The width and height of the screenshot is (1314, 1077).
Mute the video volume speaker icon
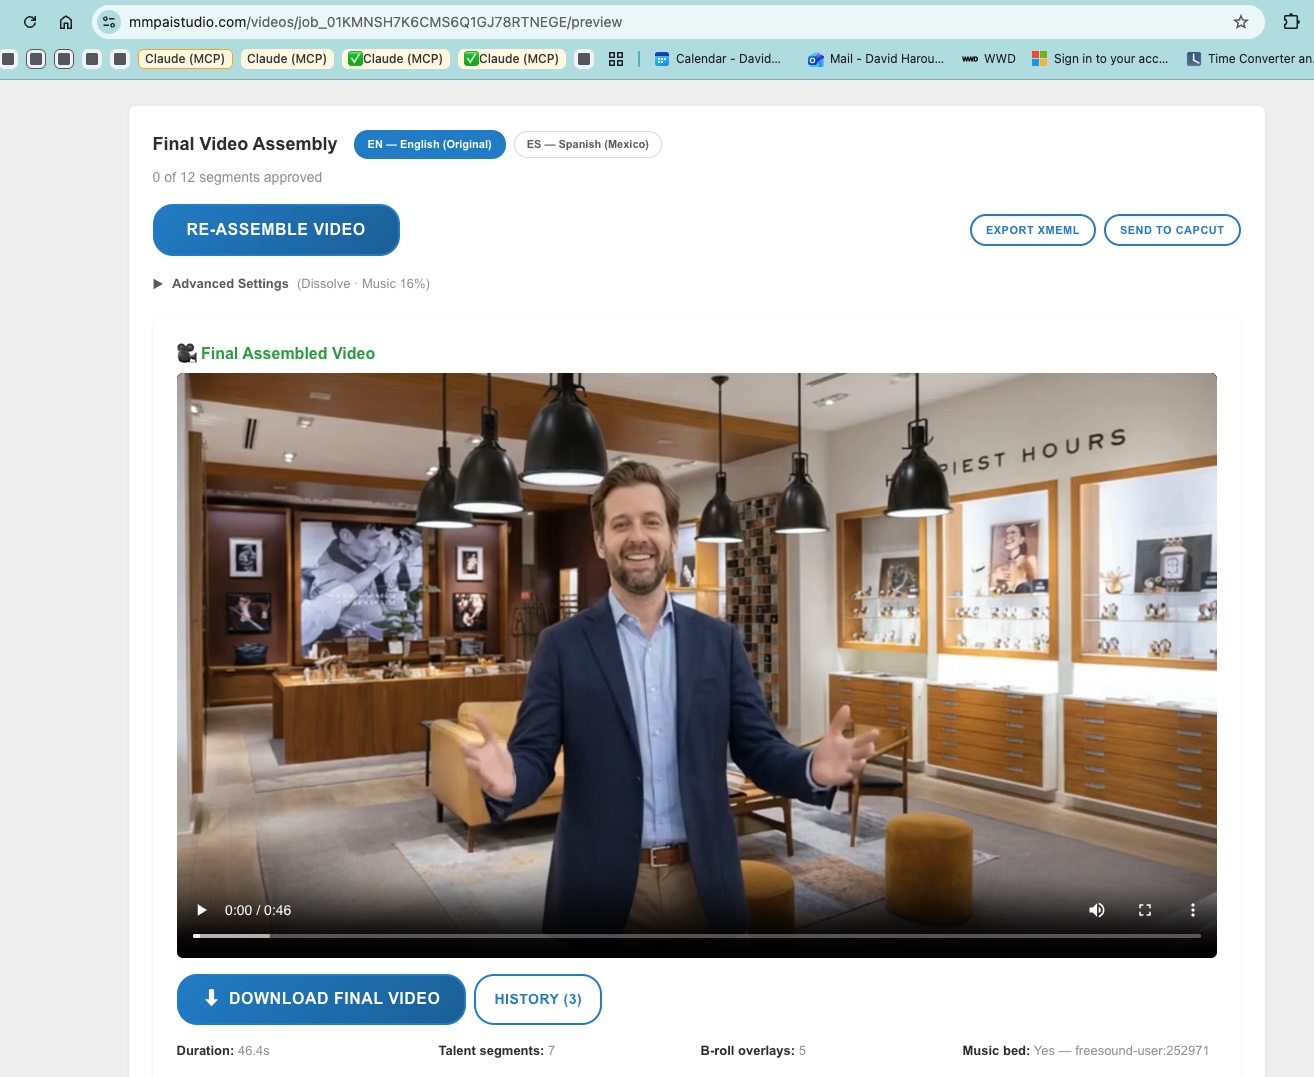point(1097,910)
